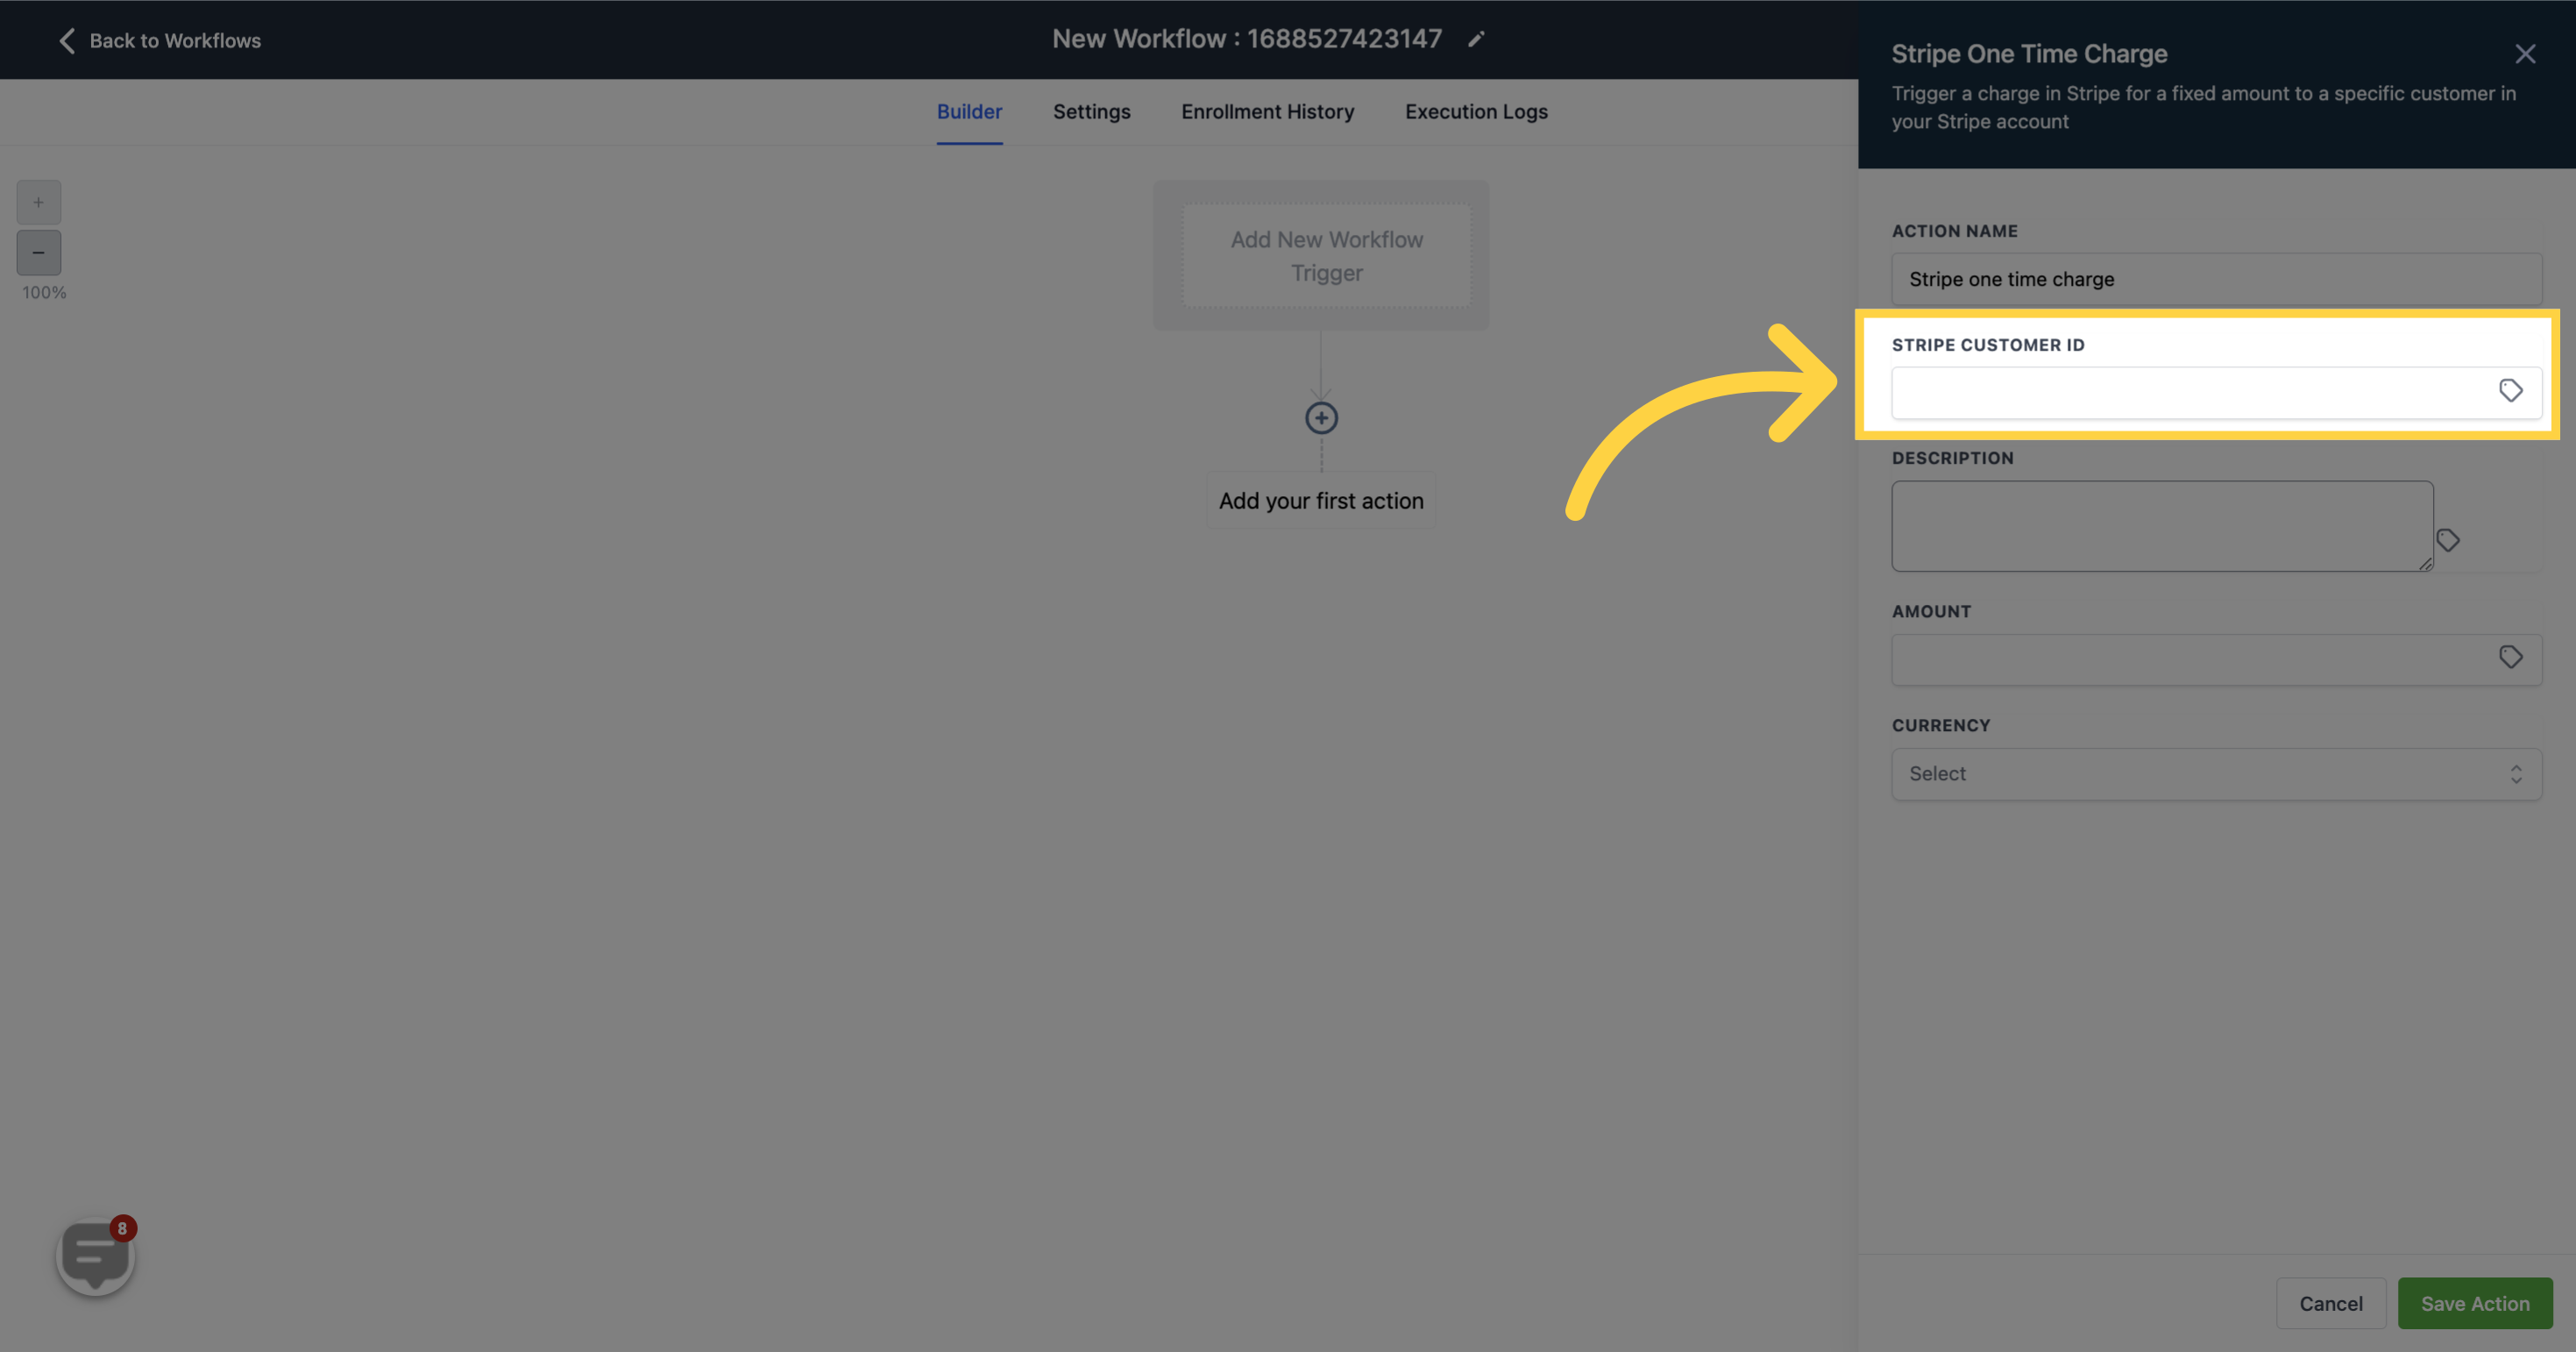Zoom in with the plus button

pos(38,202)
